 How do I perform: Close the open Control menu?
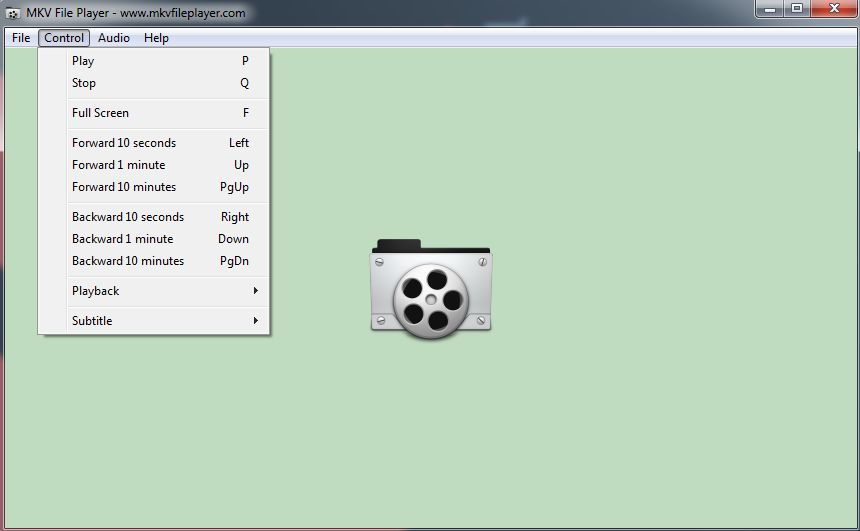pos(64,38)
